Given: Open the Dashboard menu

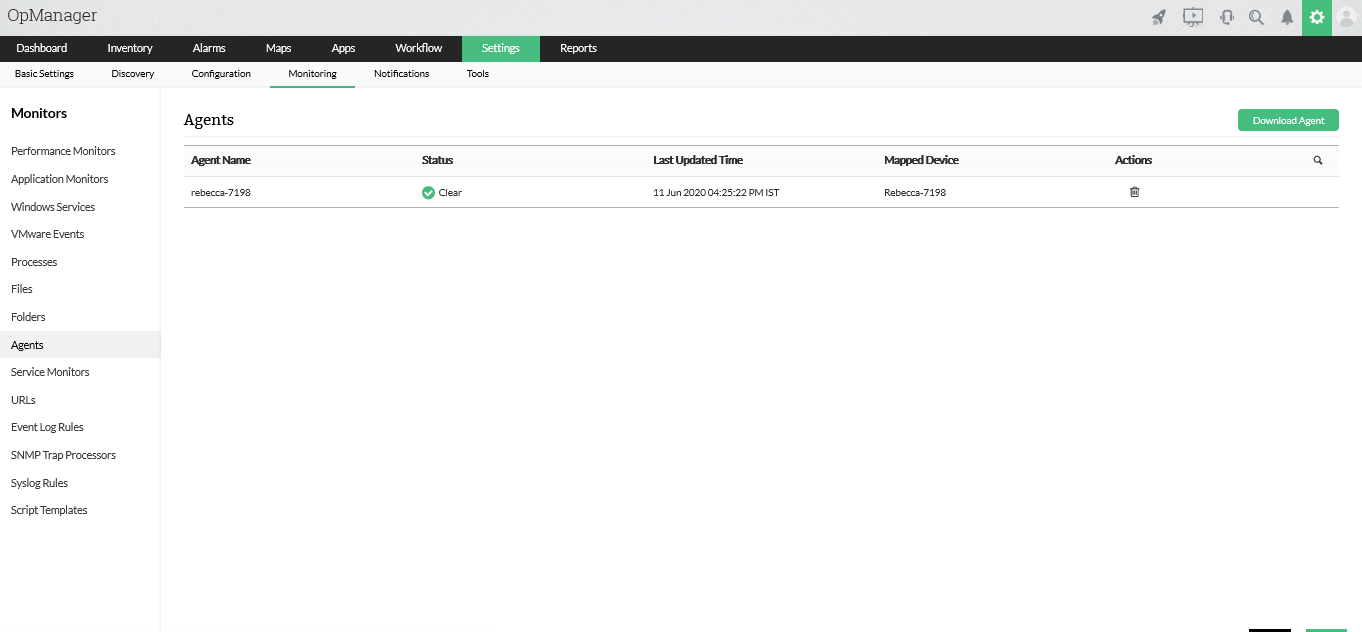Looking at the screenshot, I should (x=42, y=48).
